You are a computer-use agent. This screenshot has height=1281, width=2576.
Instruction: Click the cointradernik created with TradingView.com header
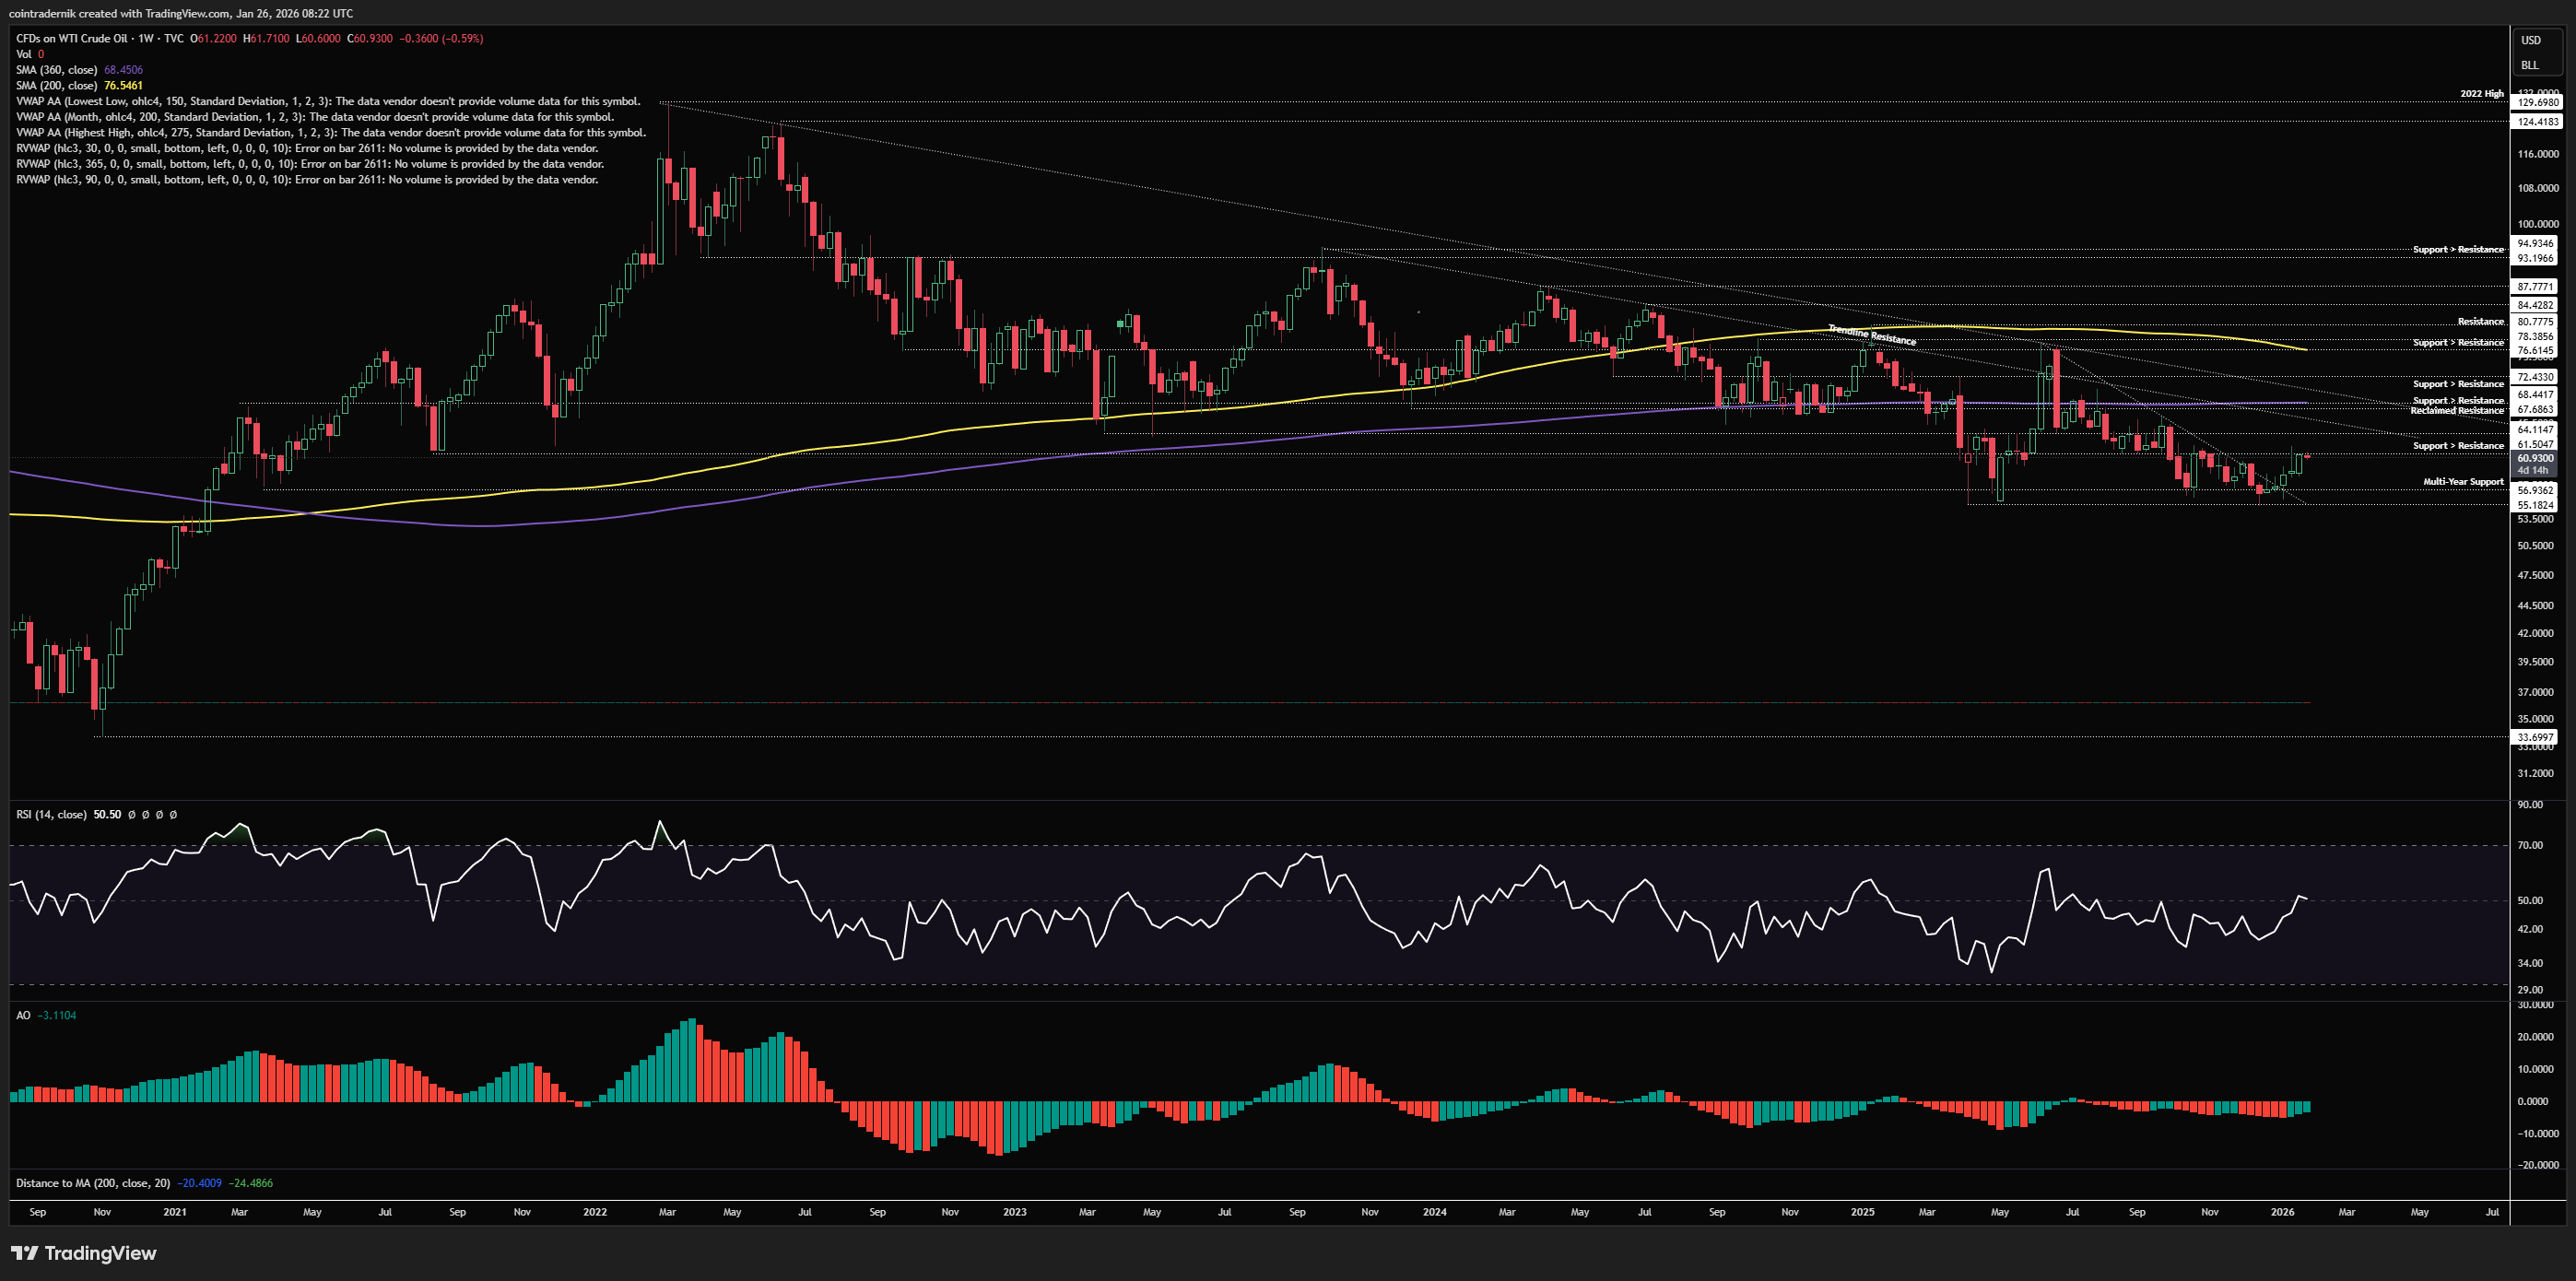pyautogui.click(x=180, y=13)
